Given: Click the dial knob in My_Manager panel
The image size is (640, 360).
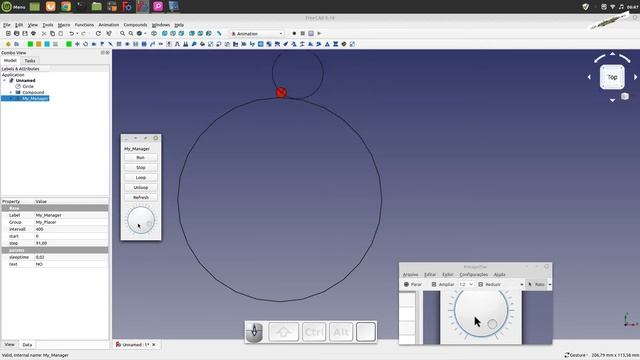Looking at the screenshot, I should click(141, 220).
